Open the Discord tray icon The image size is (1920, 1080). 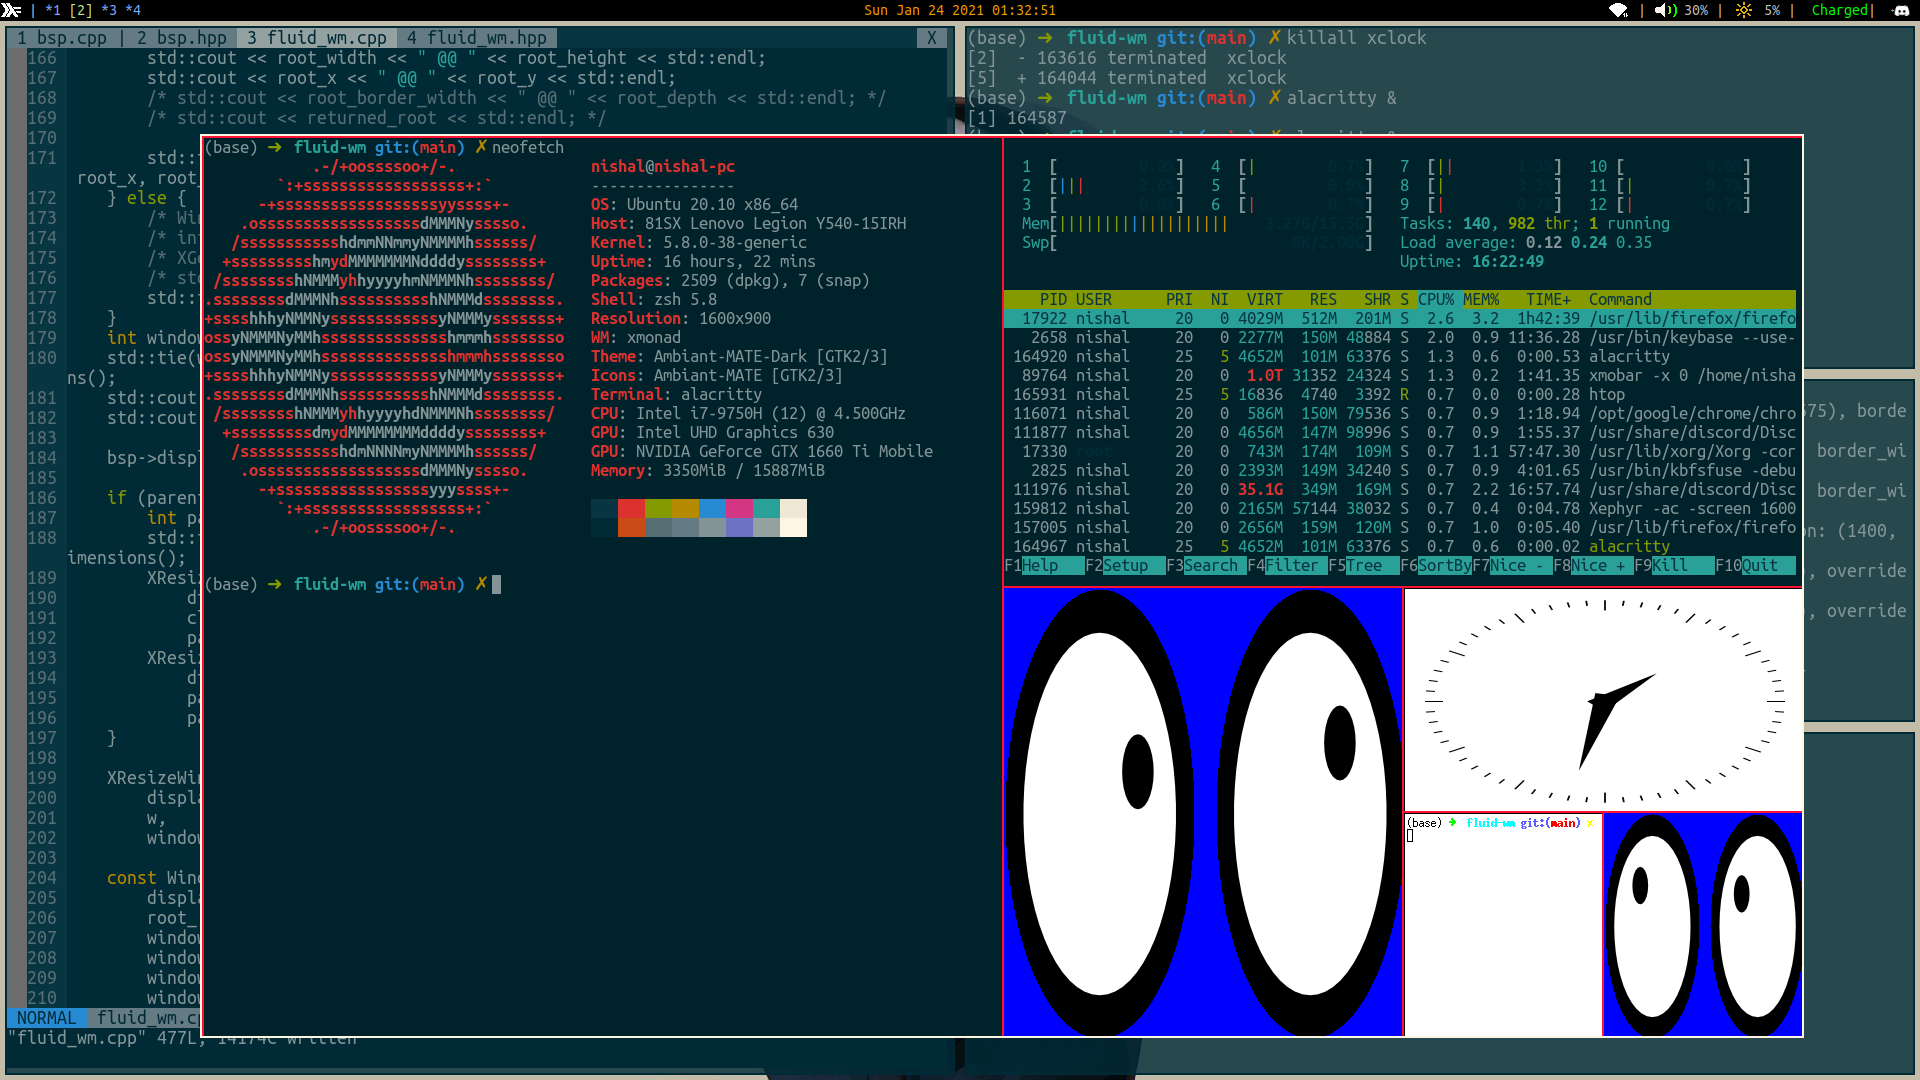pyautogui.click(x=1901, y=10)
